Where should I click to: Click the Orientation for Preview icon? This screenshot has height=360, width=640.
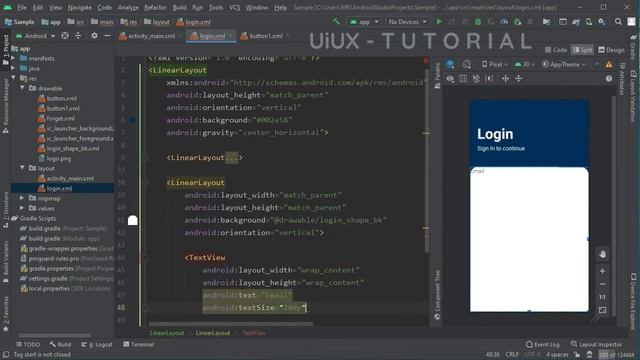[467, 64]
